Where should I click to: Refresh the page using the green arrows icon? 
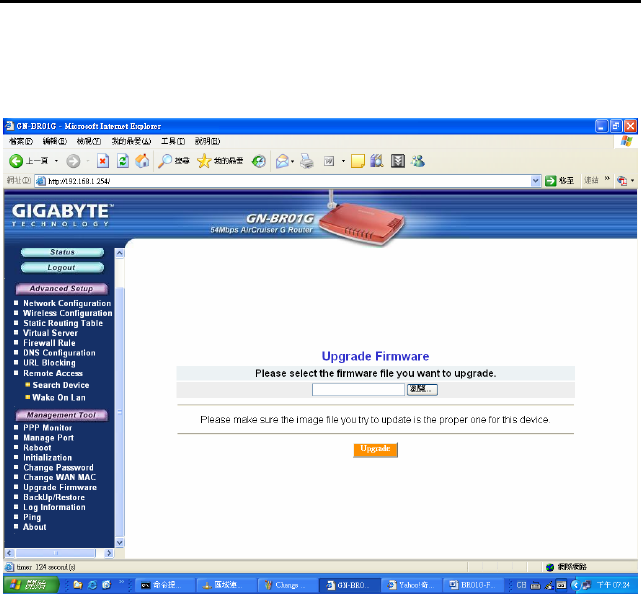123,161
